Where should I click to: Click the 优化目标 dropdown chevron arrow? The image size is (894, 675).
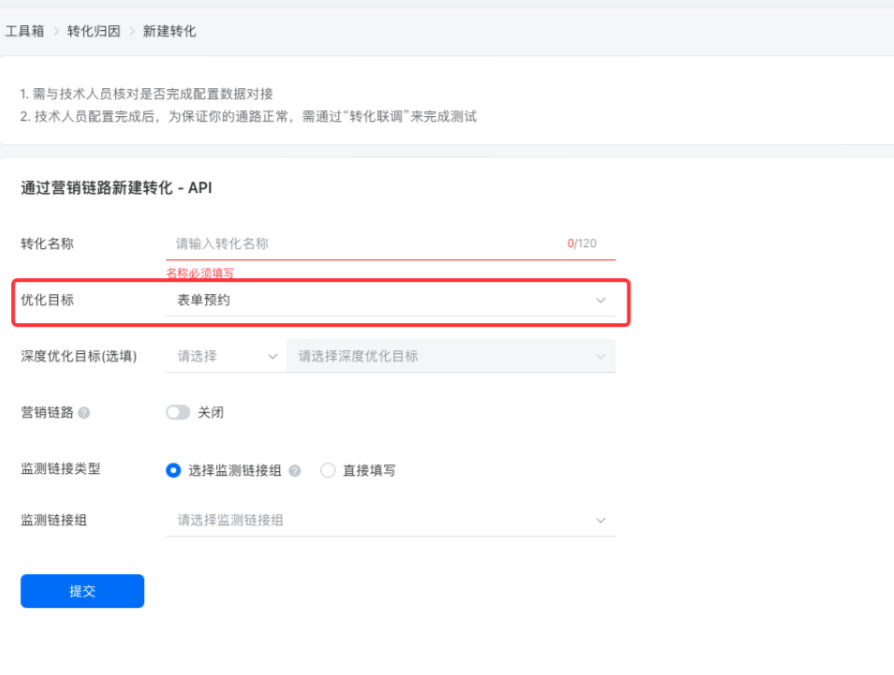point(600,300)
